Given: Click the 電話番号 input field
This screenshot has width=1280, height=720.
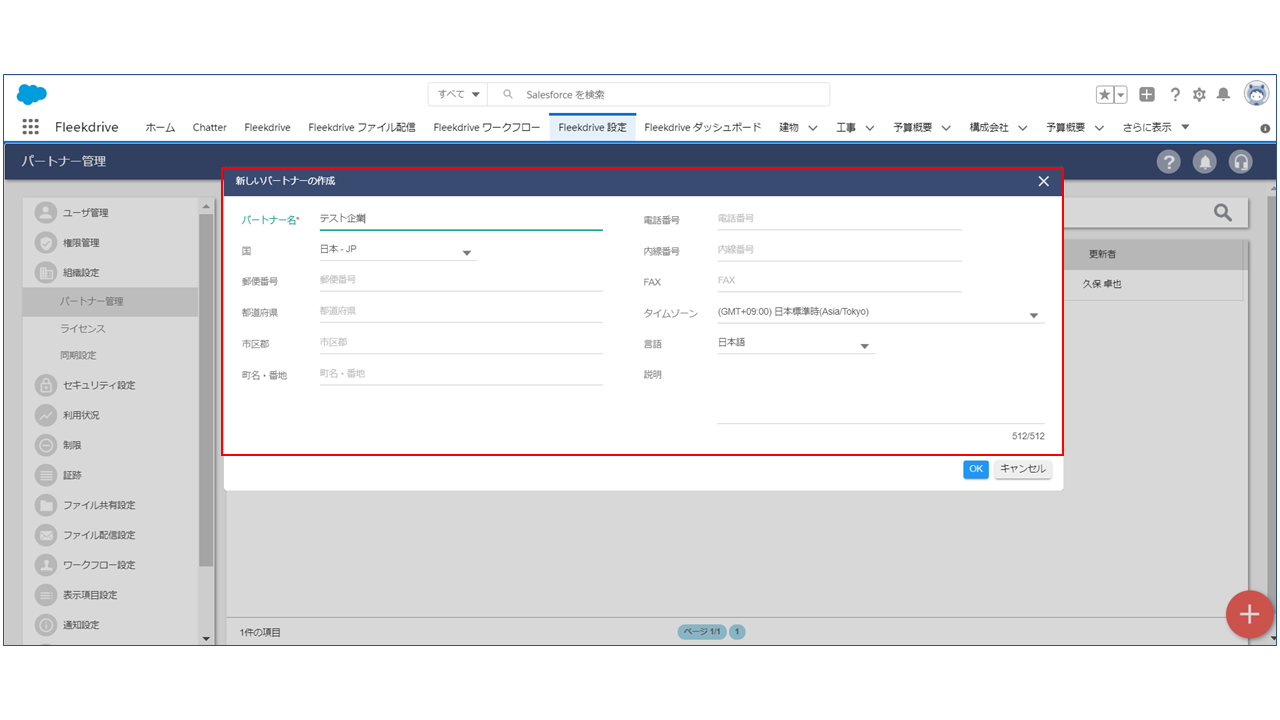Looking at the screenshot, I should [838, 218].
